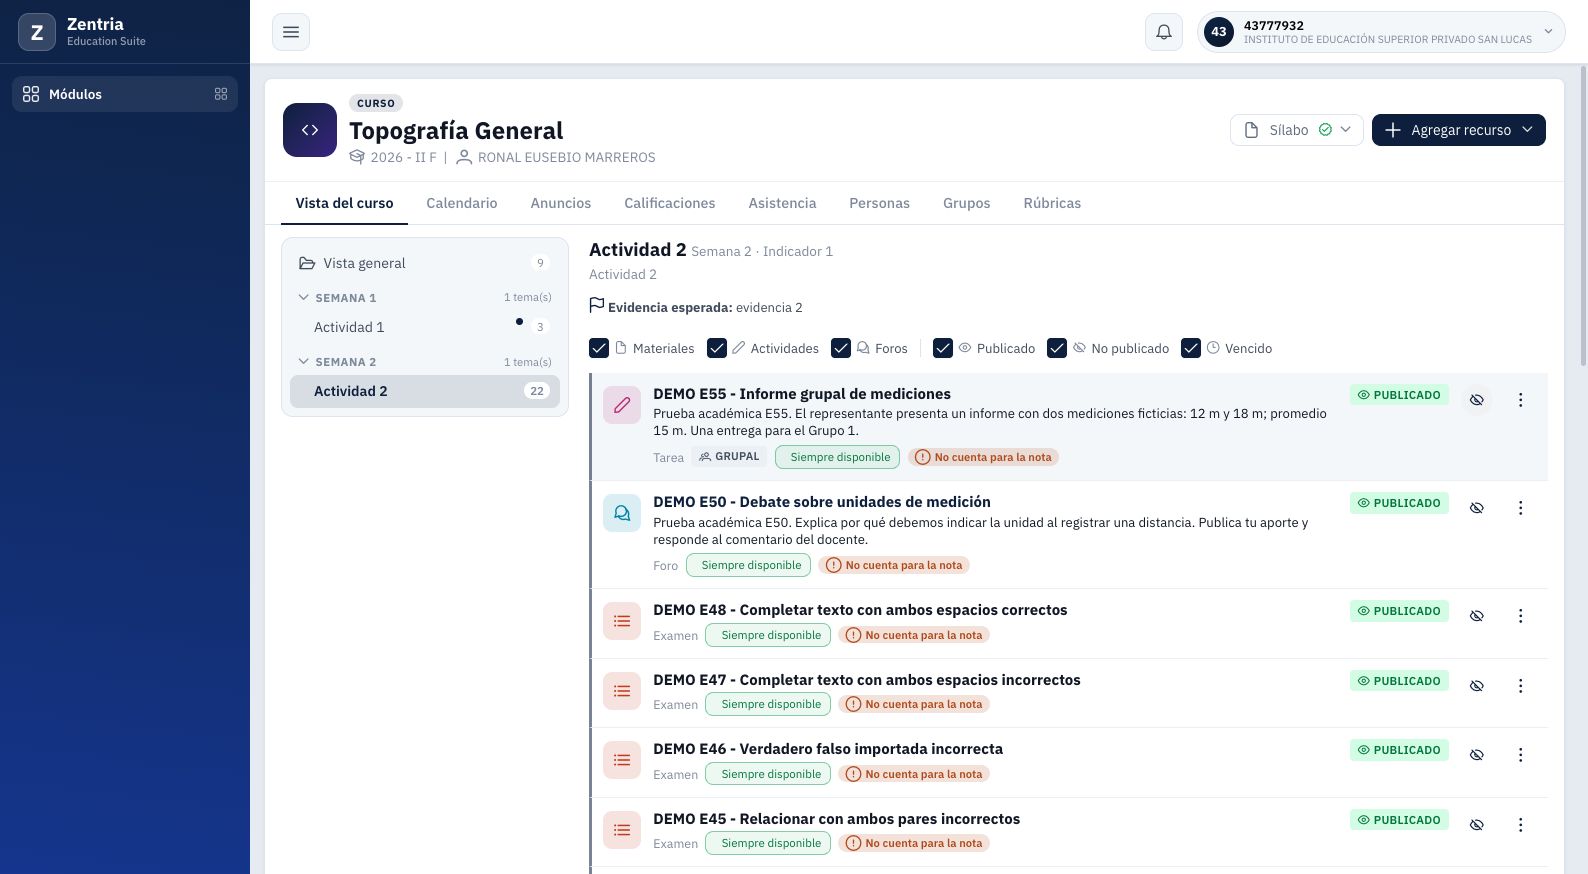The image size is (1588, 874).
Task: Open the Agregar recurso dropdown
Action: 1459,130
